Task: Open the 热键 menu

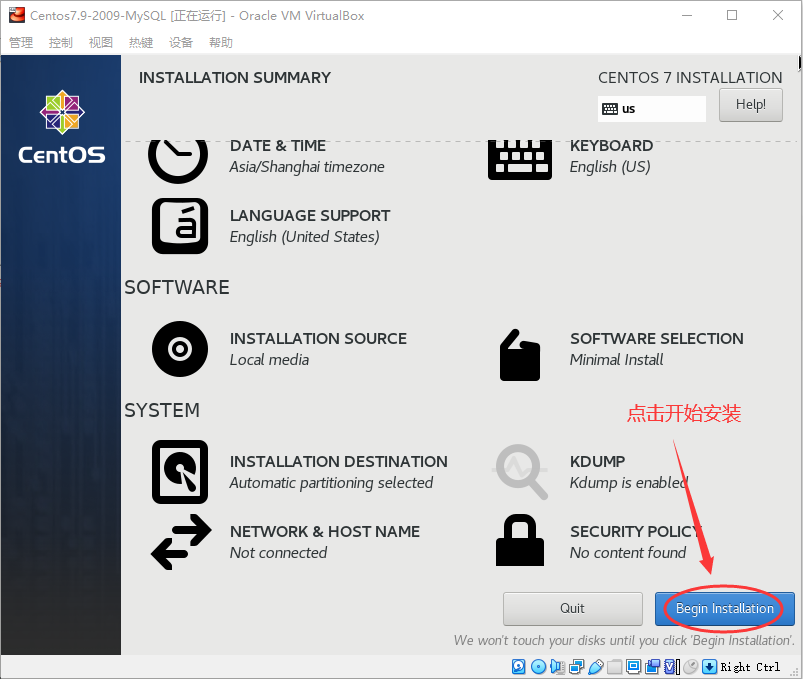Action: pyautogui.click(x=141, y=43)
